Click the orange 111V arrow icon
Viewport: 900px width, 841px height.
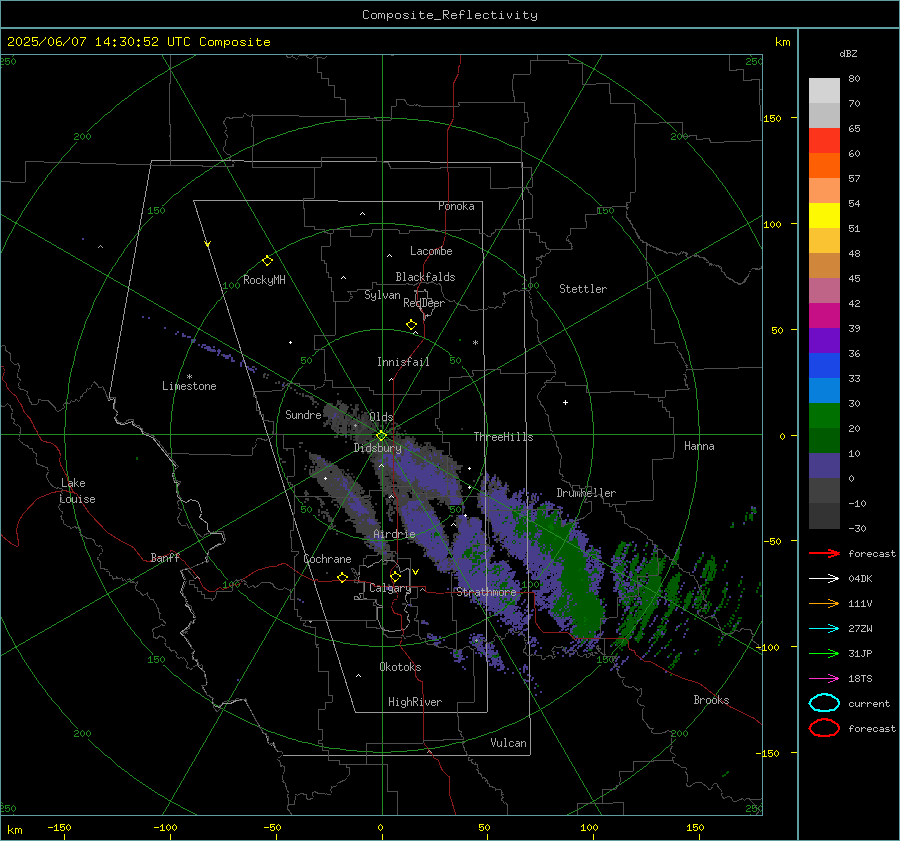(x=824, y=603)
